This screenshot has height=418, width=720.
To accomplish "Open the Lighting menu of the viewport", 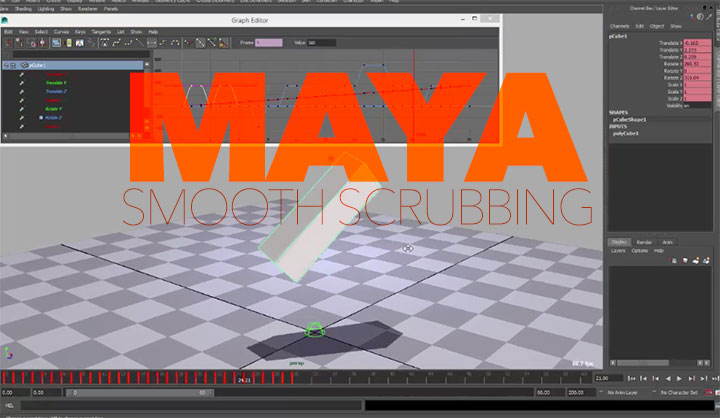I will pyautogui.click(x=45, y=9).
